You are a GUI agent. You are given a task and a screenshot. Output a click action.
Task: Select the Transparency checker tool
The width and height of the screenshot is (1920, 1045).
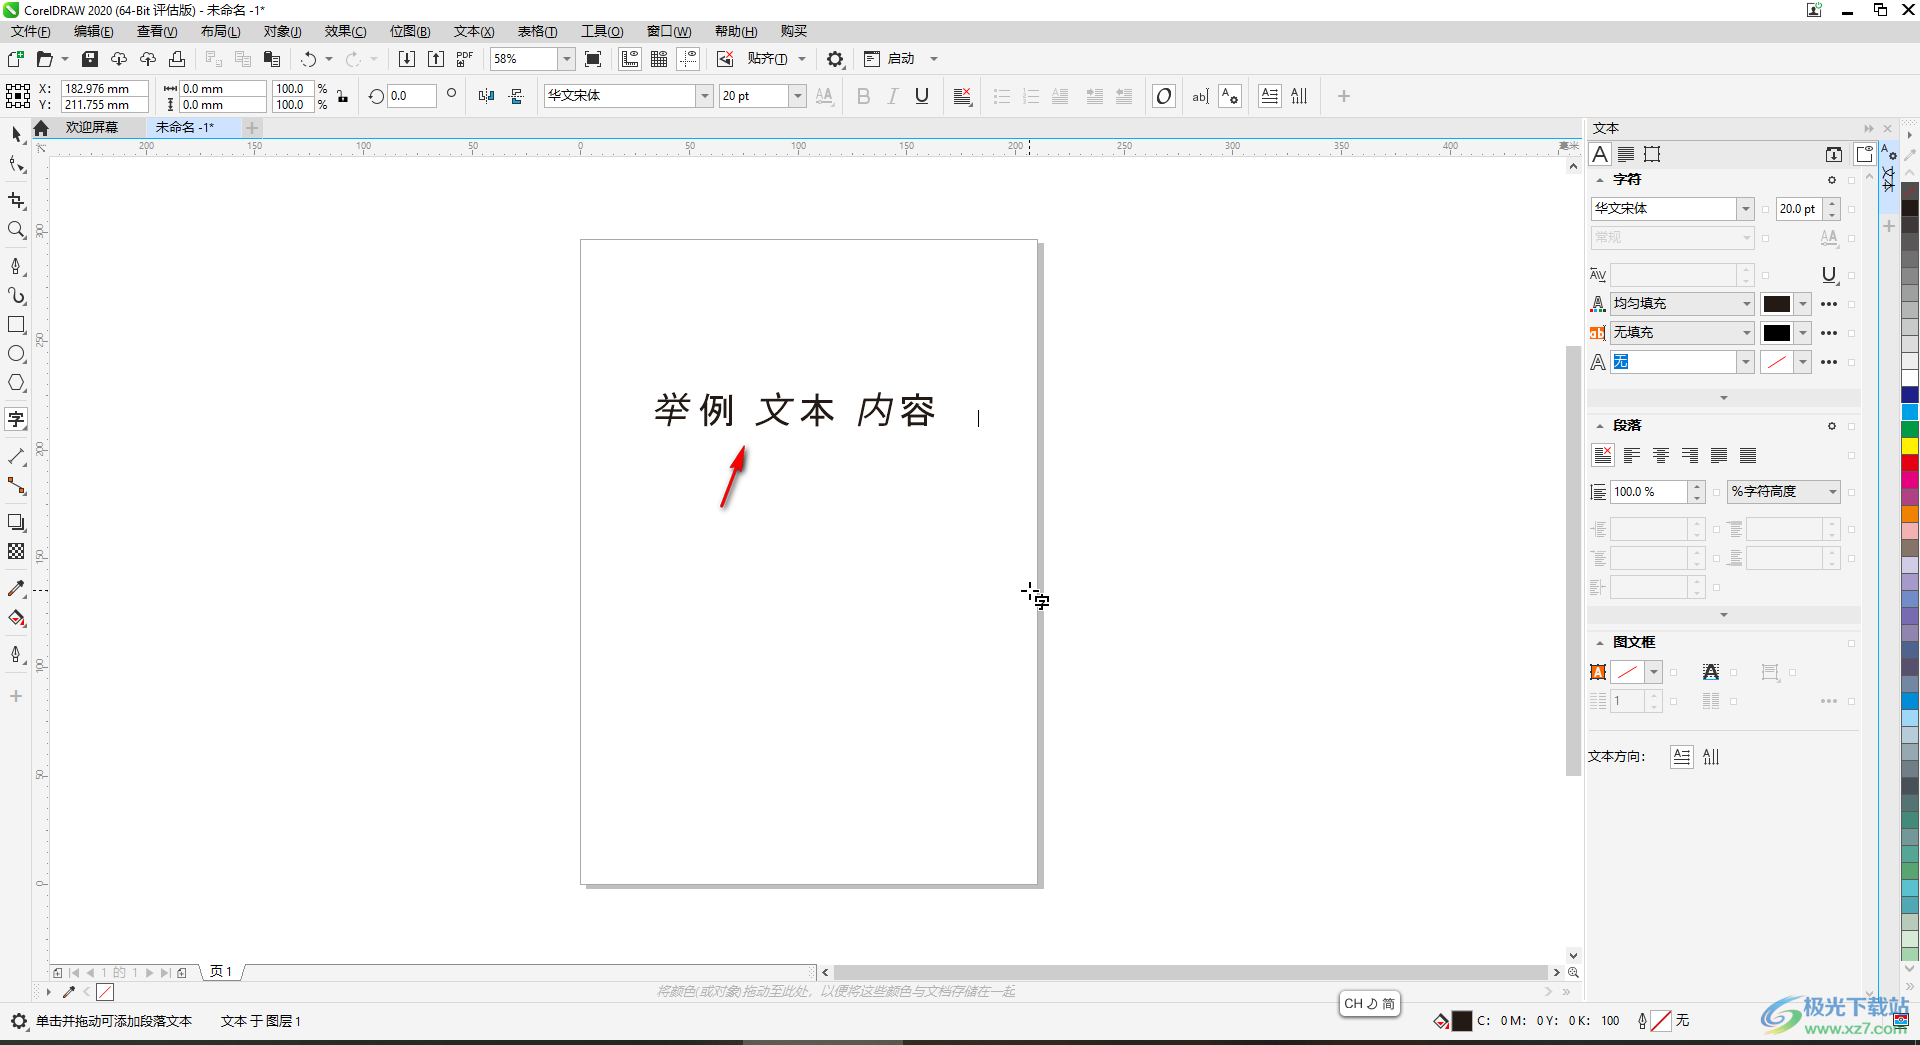pyautogui.click(x=16, y=551)
